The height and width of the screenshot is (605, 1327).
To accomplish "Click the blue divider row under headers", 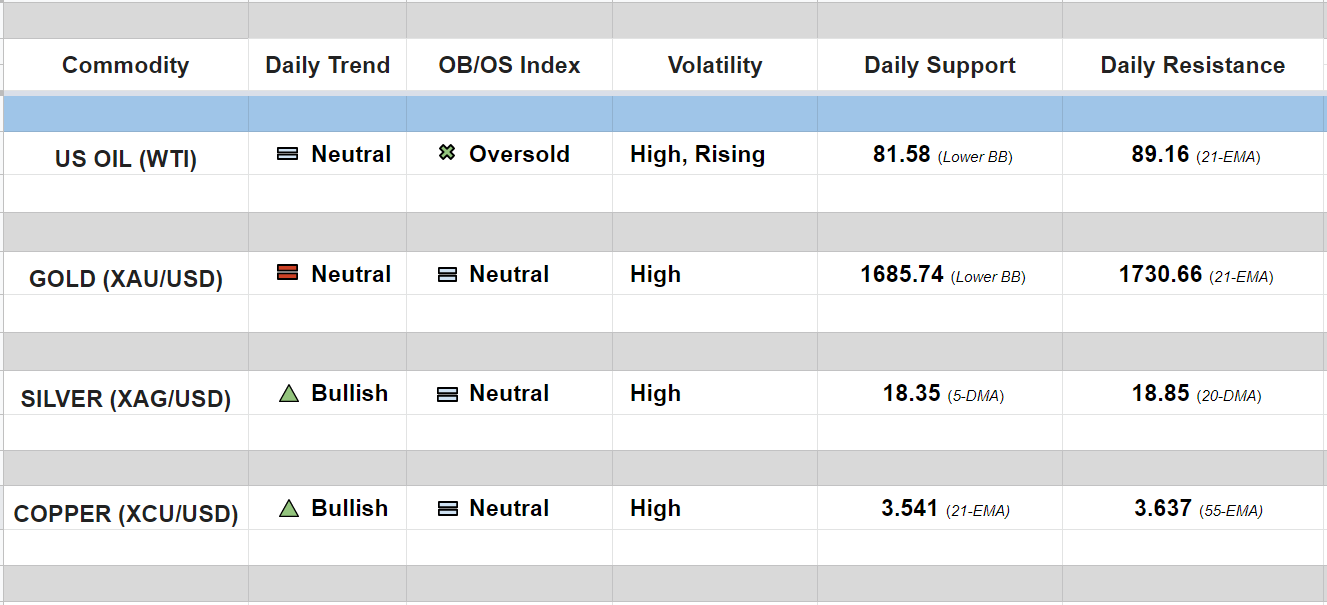I will [x=663, y=114].
